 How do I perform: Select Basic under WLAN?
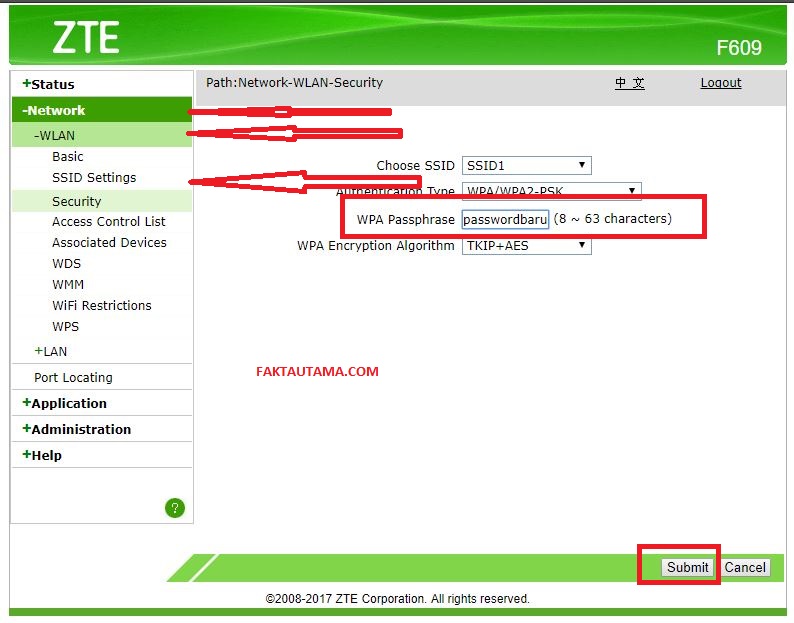point(68,157)
